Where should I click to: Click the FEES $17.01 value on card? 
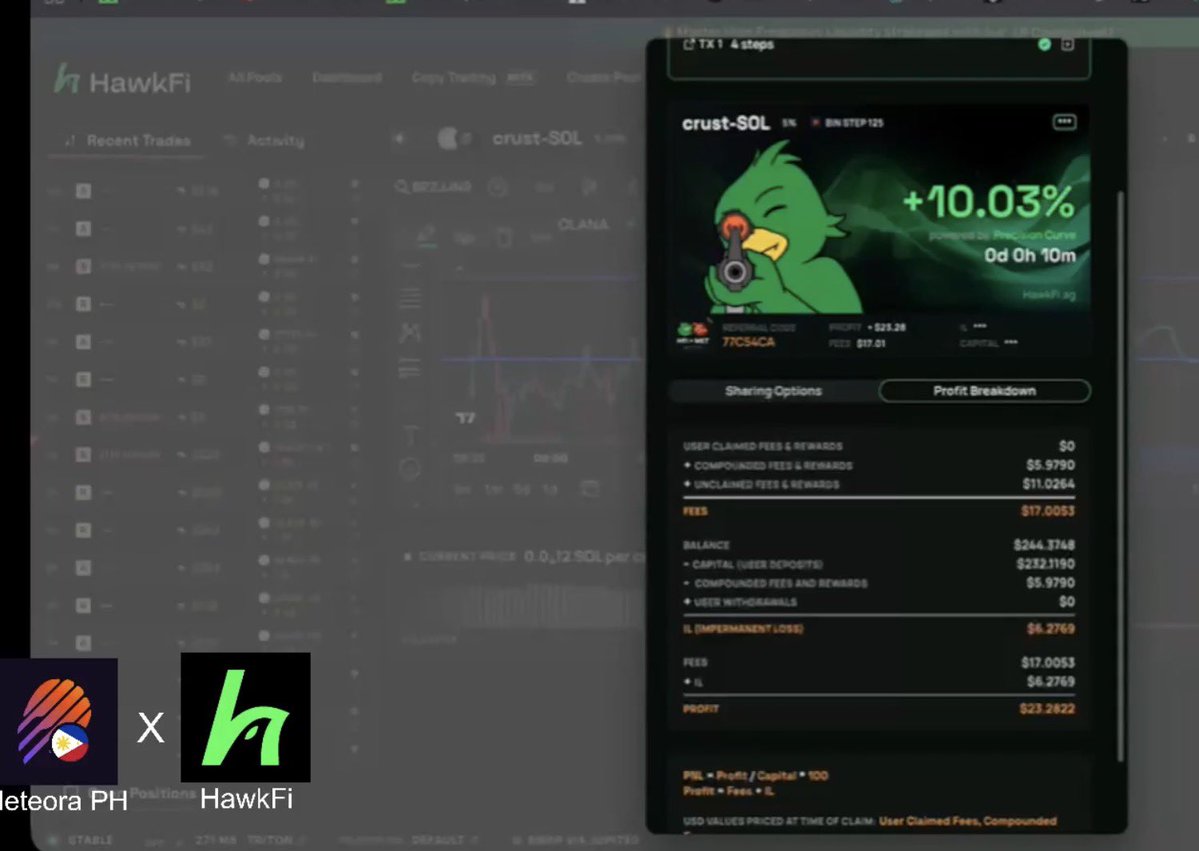pos(870,343)
